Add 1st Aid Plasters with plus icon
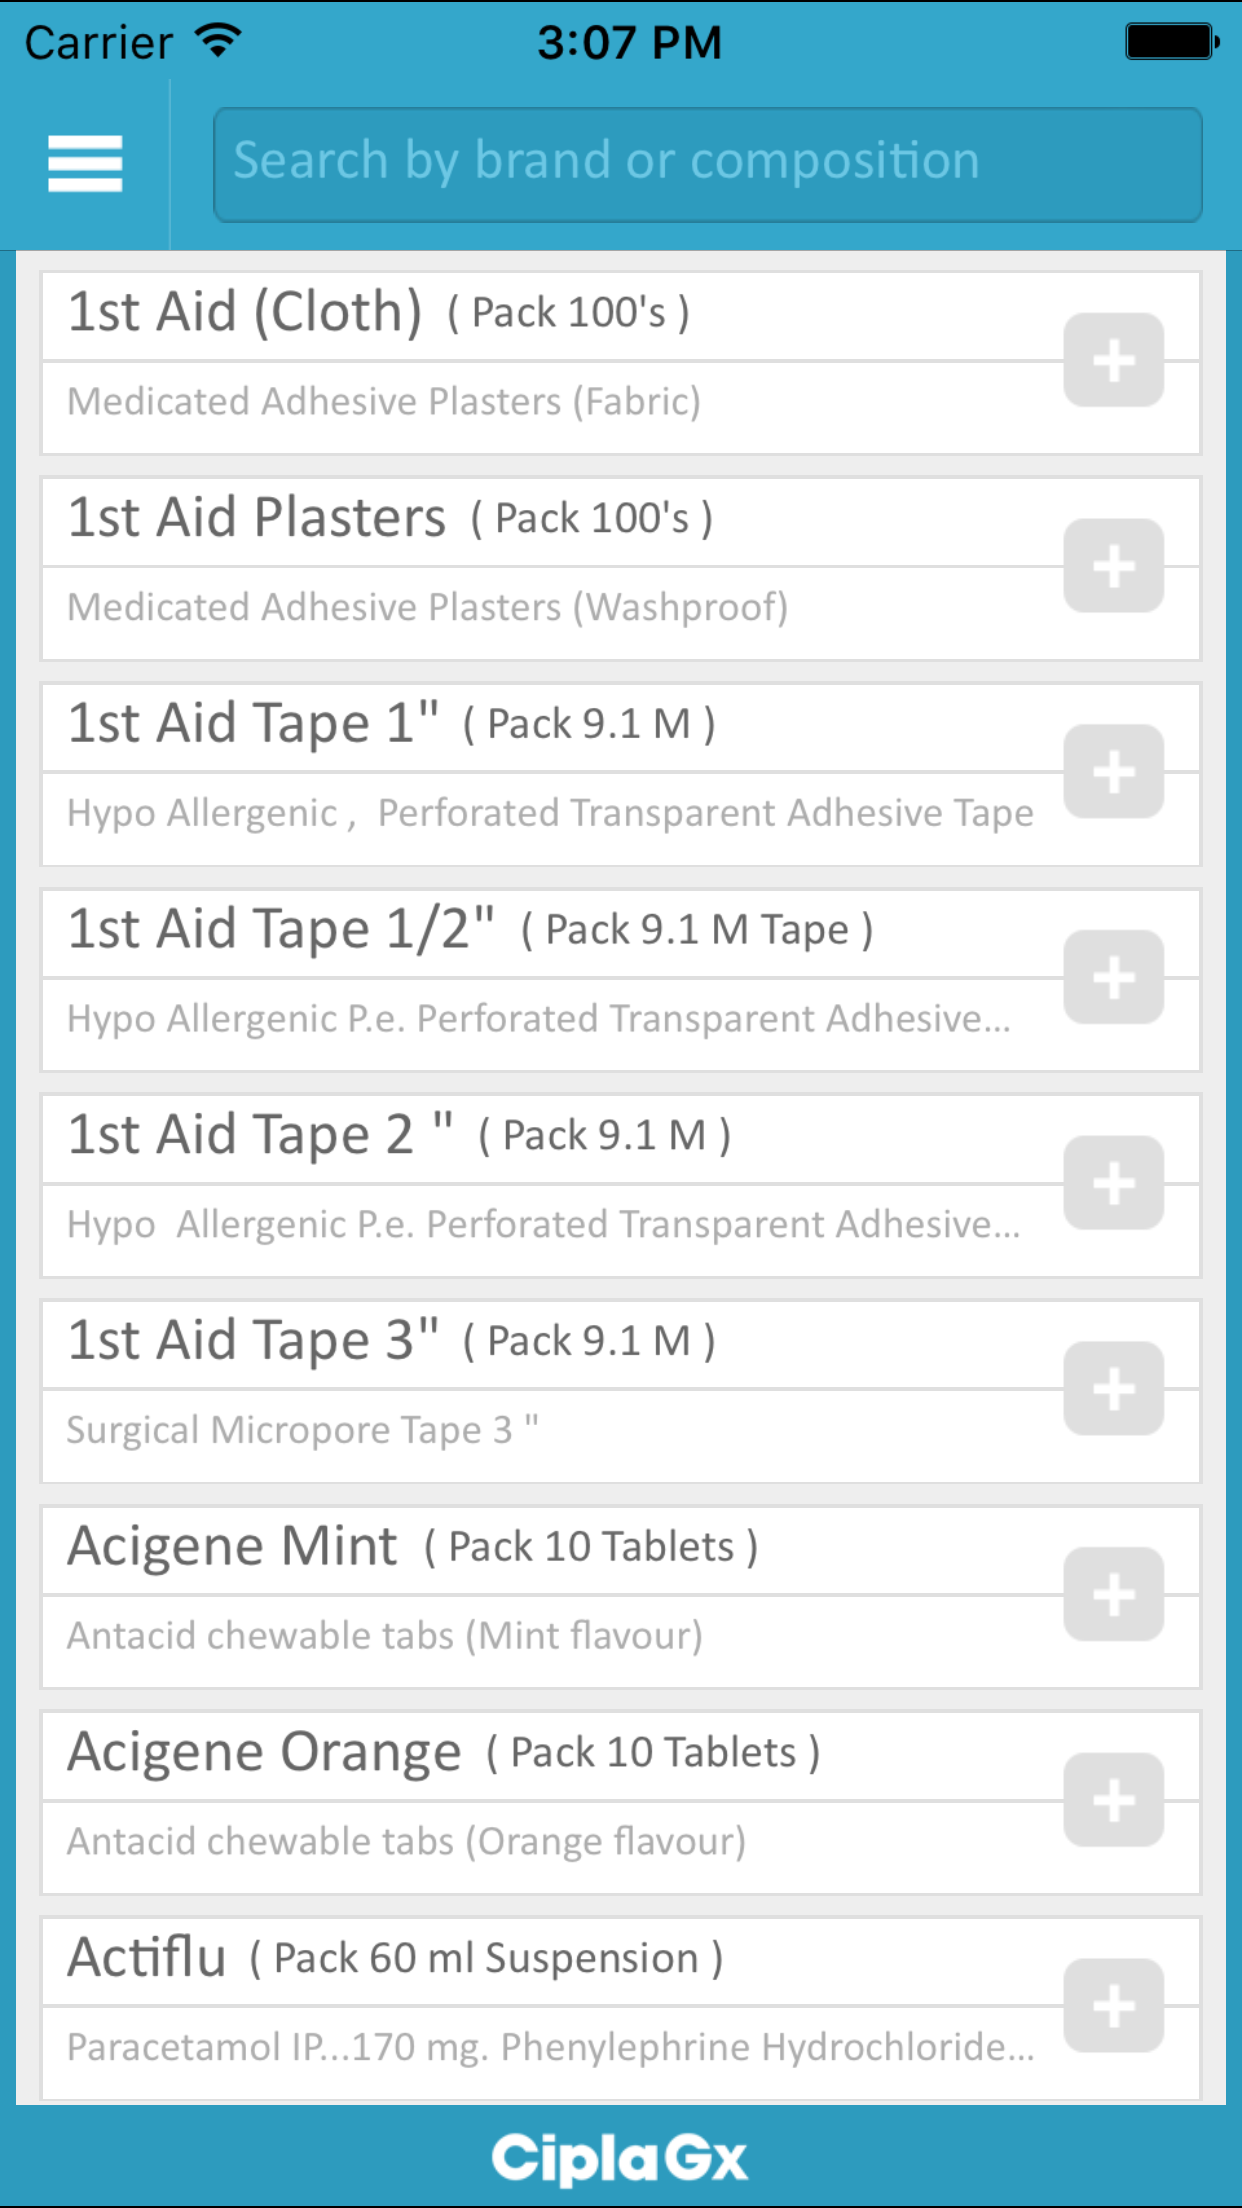 tap(1113, 566)
